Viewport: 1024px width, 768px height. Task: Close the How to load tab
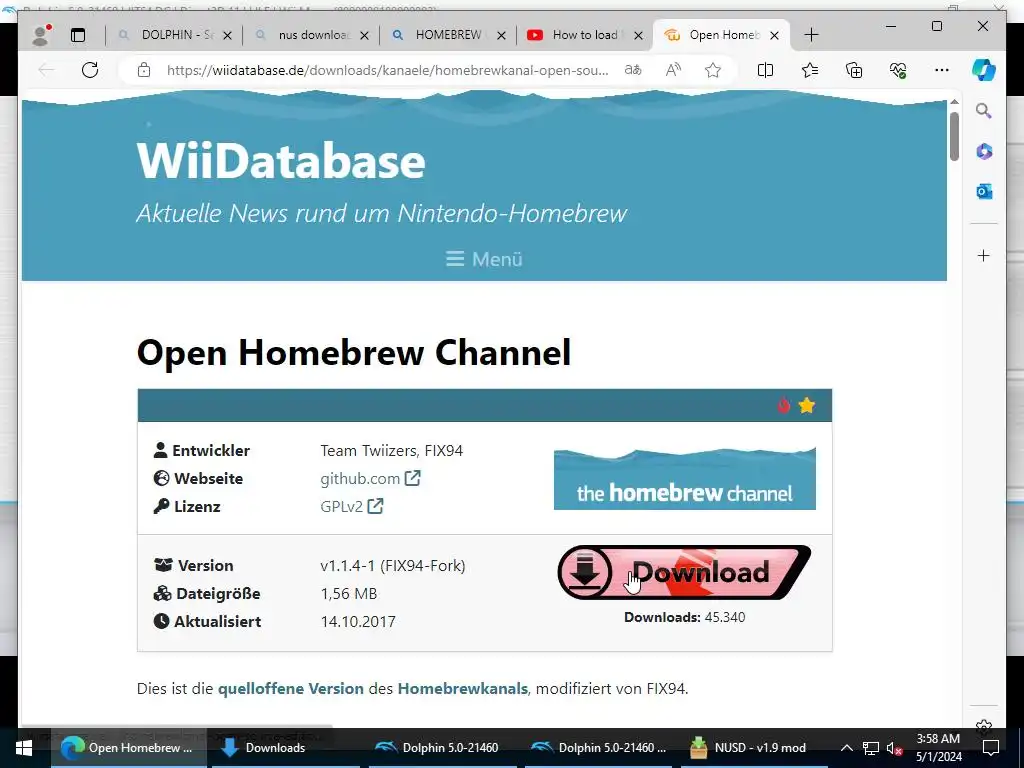pyautogui.click(x=639, y=35)
